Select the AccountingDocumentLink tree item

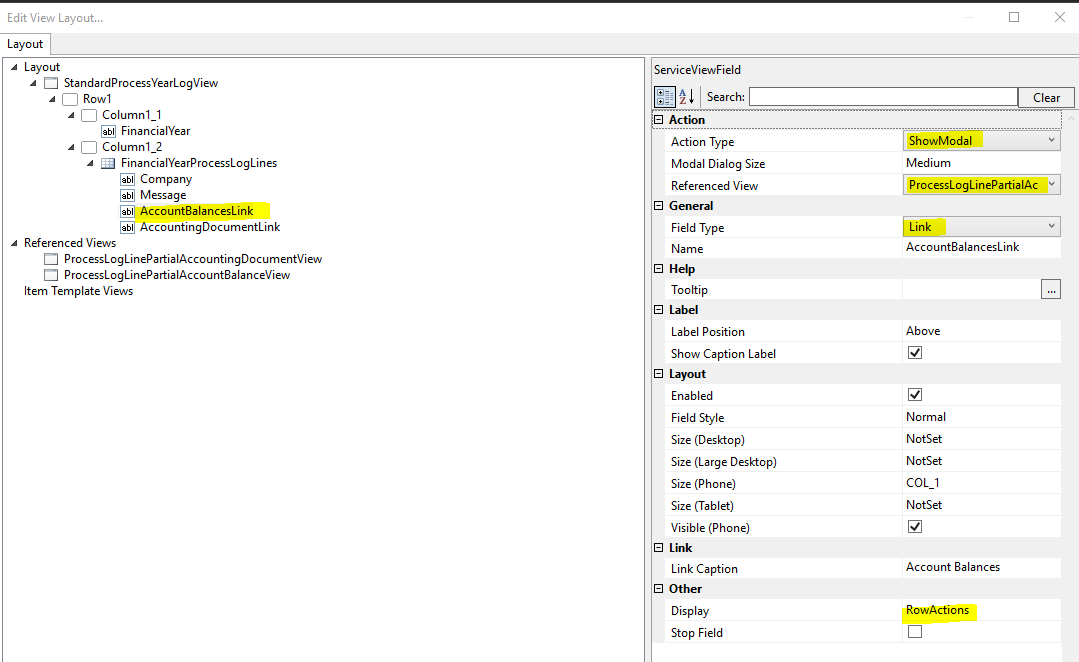(x=210, y=227)
